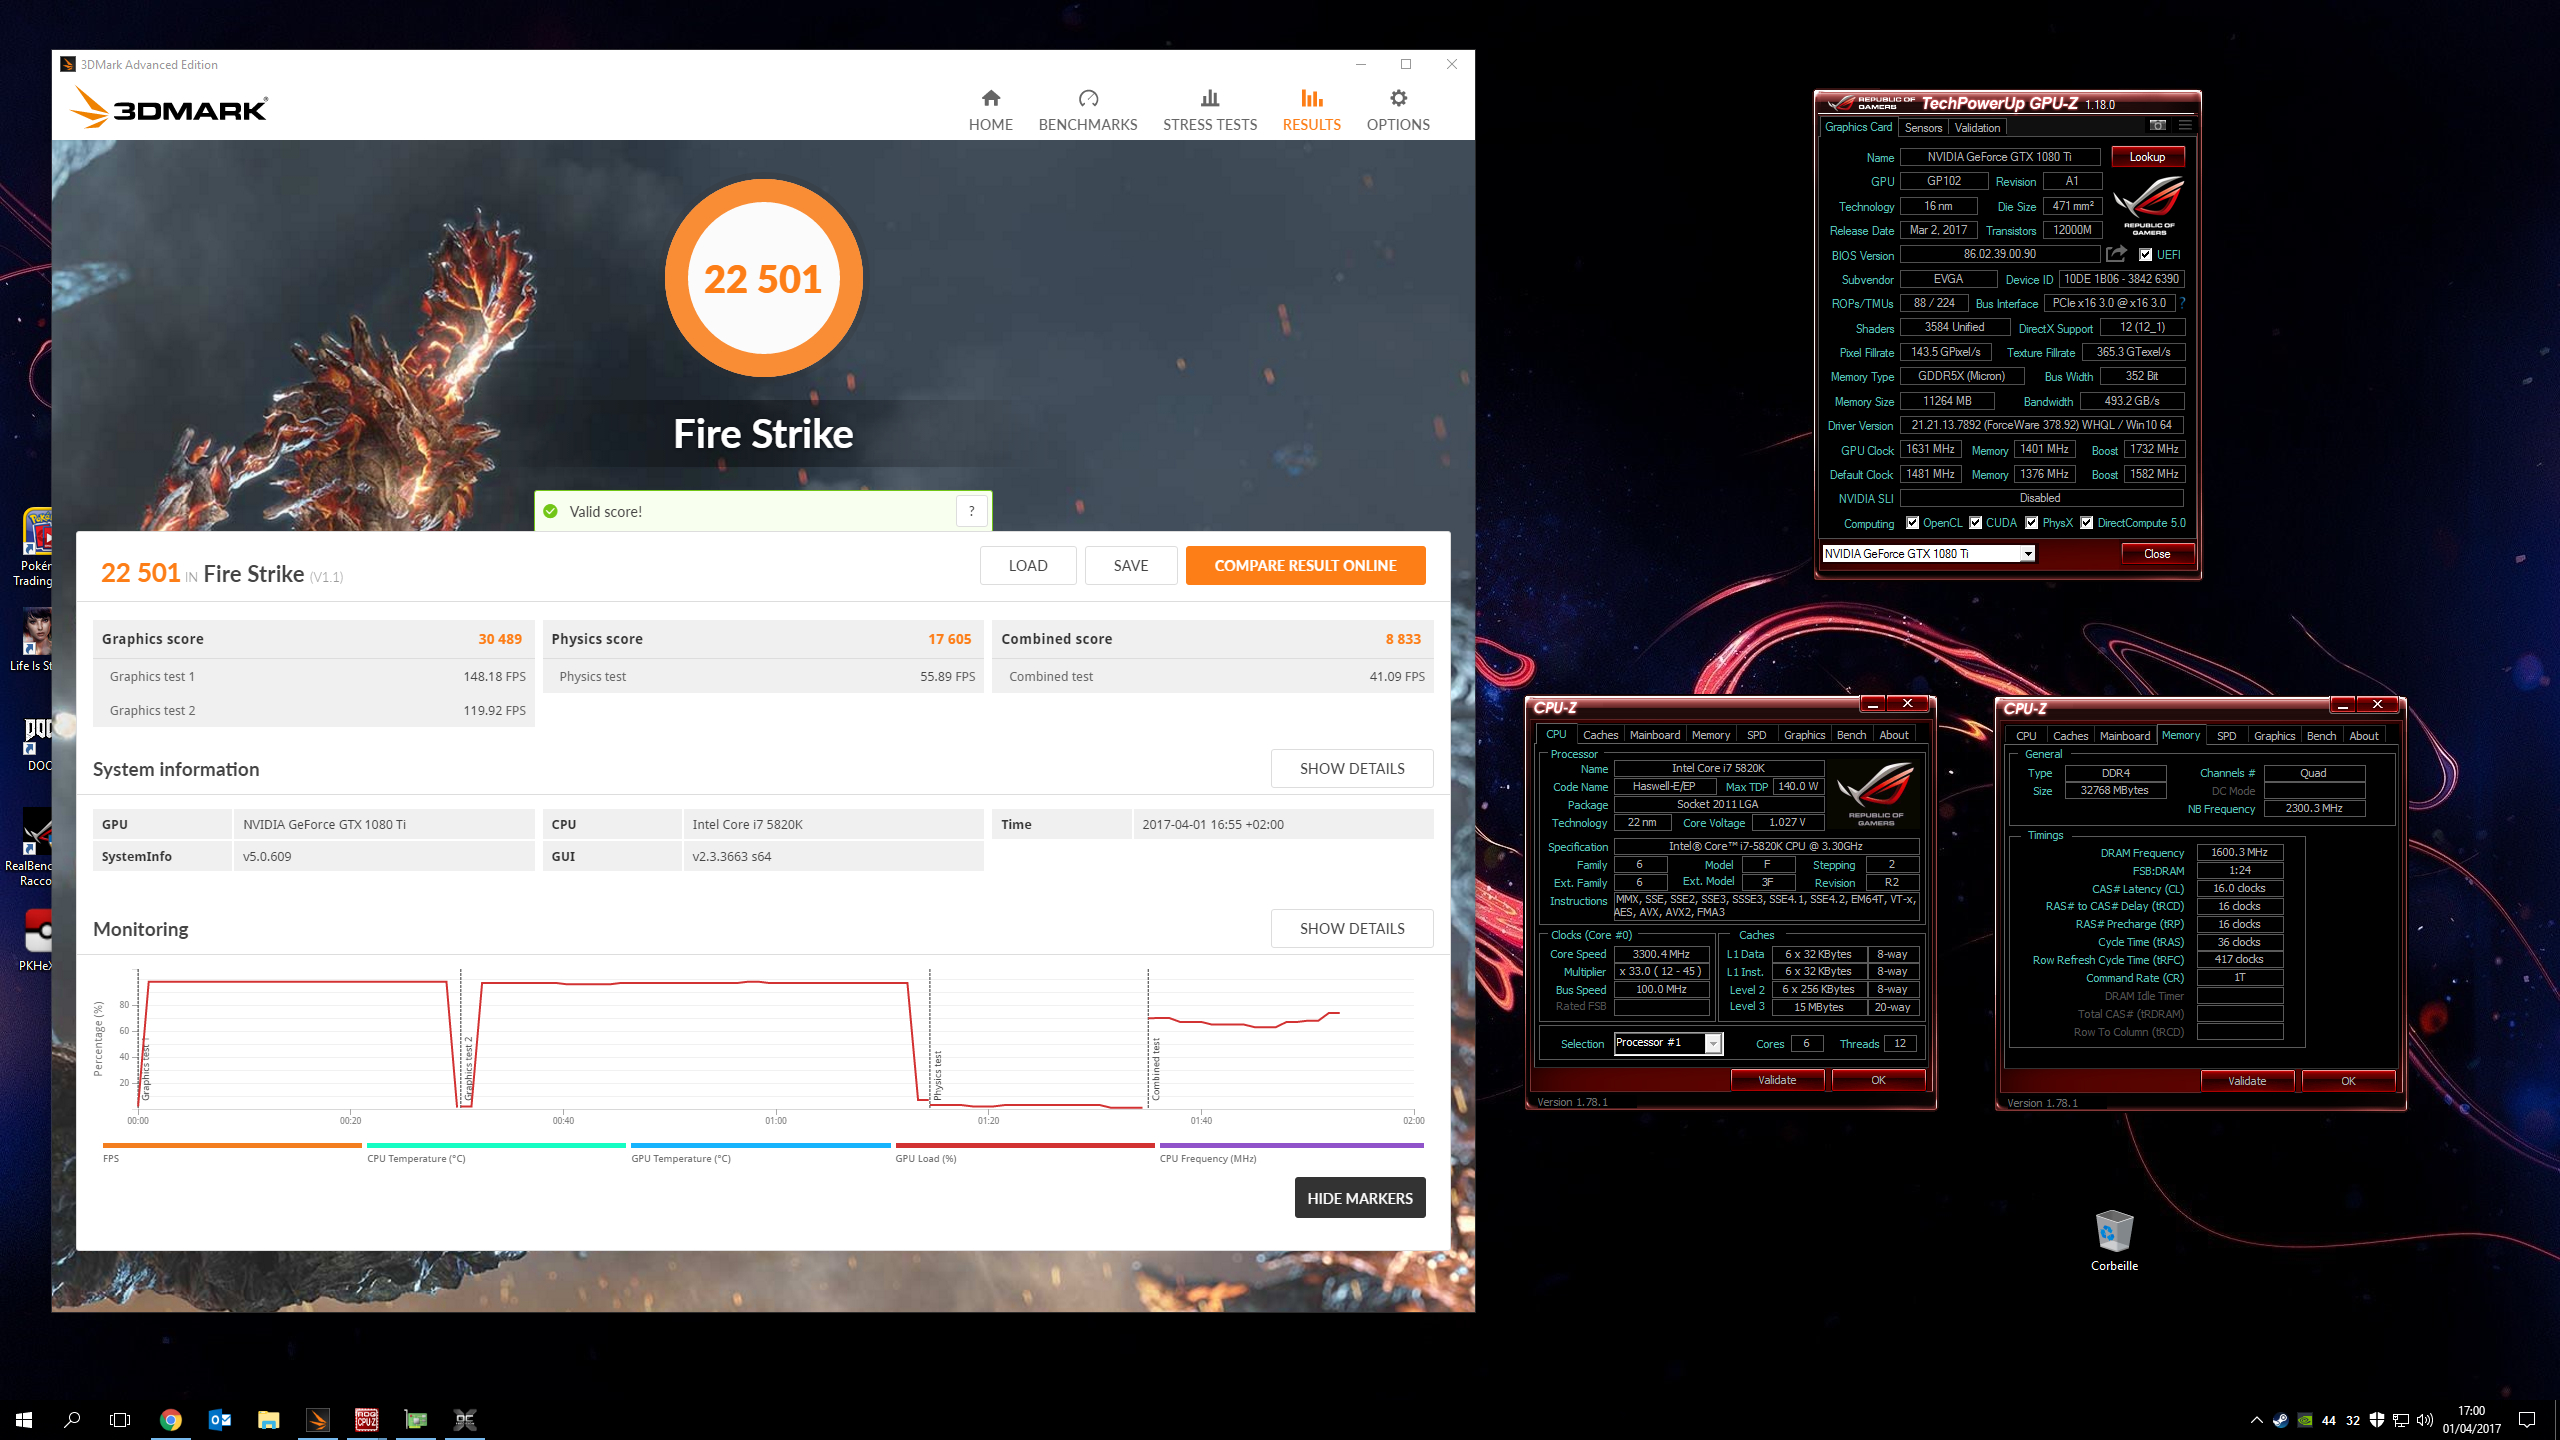The image size is (2560, 1440).
Task: Toggle the PhysX checkbox
Action: click(x=2031, y=523)
